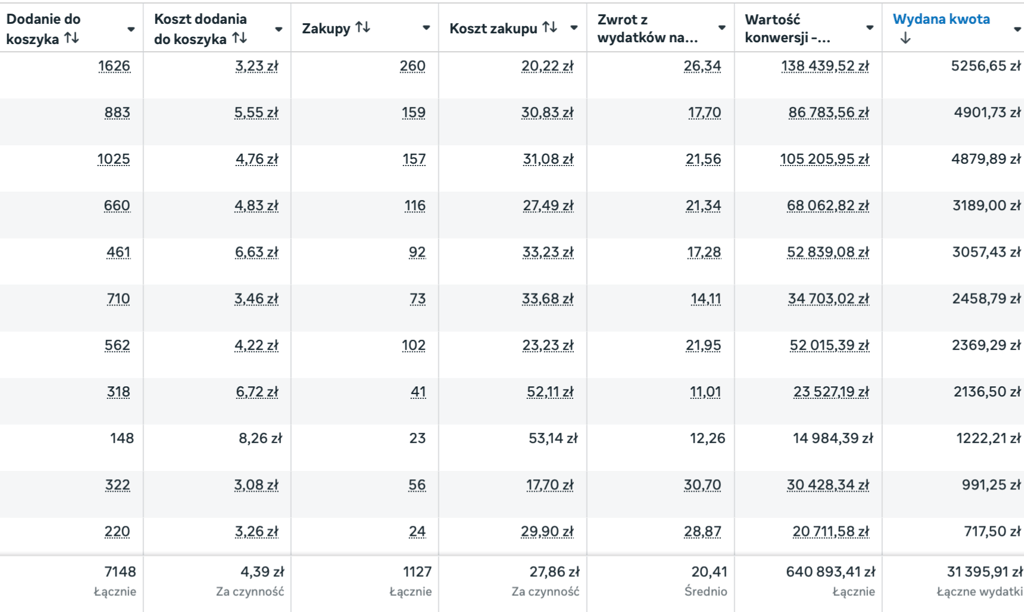Click ROAS value 30,70 link
The image size is (1024, 612).
click(704, 485)
